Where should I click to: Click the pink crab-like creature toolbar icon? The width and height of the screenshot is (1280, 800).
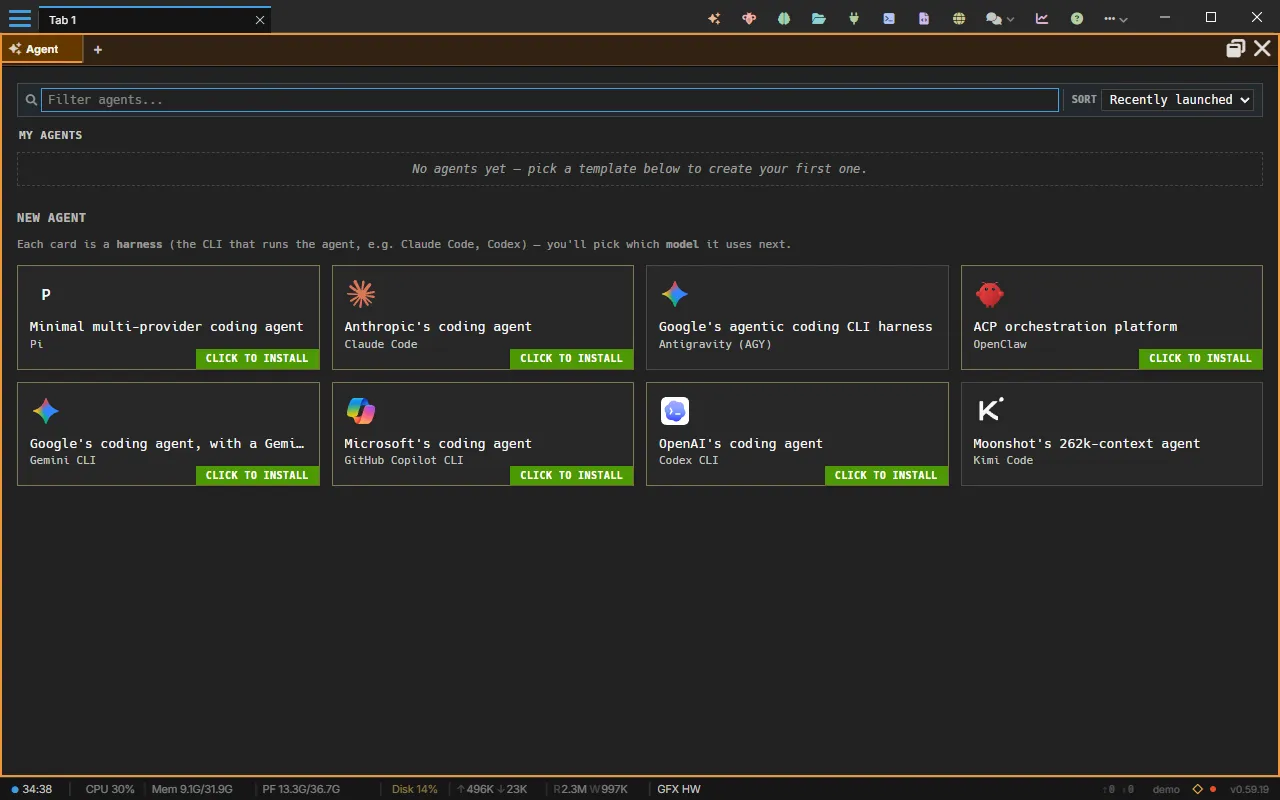749,18
